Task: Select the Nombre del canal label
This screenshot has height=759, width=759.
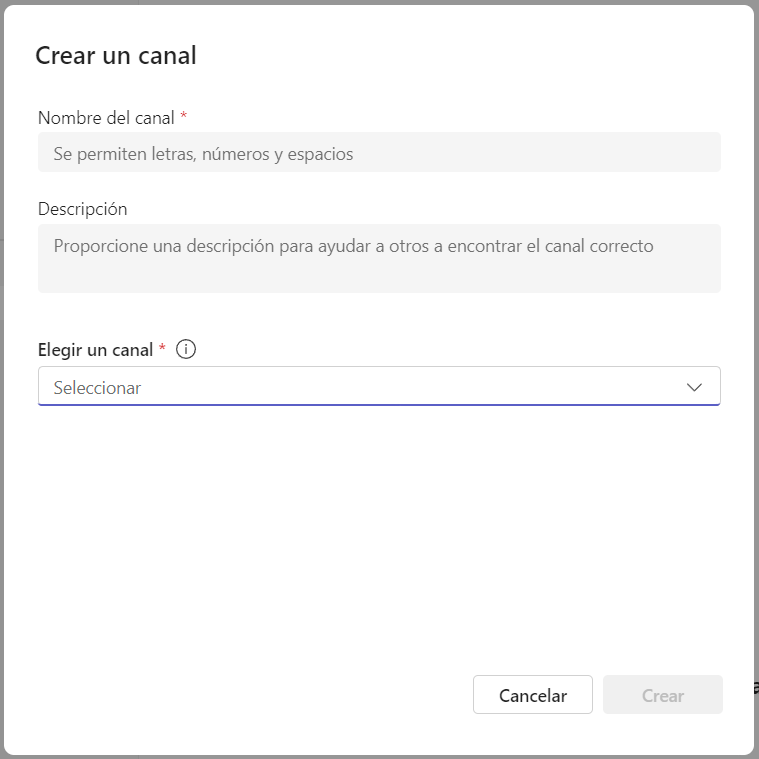Action: pyautogui.click(x=106, y=118)
